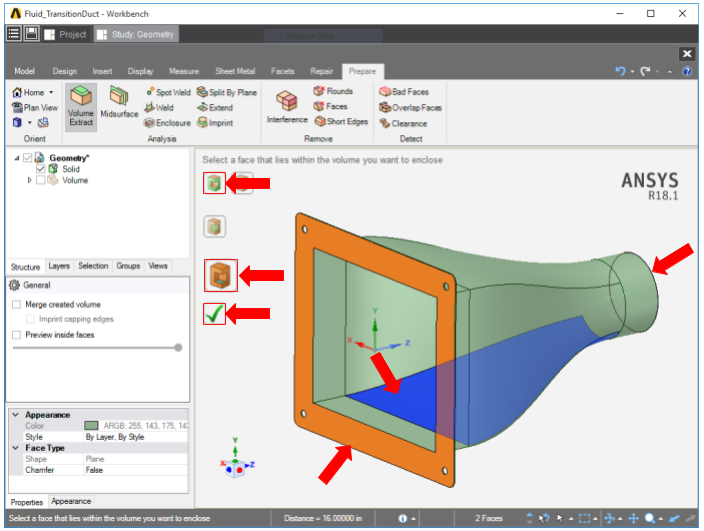704x531 pixels.
Task: Collapse the Face Type property group
Action: point(16,448)
